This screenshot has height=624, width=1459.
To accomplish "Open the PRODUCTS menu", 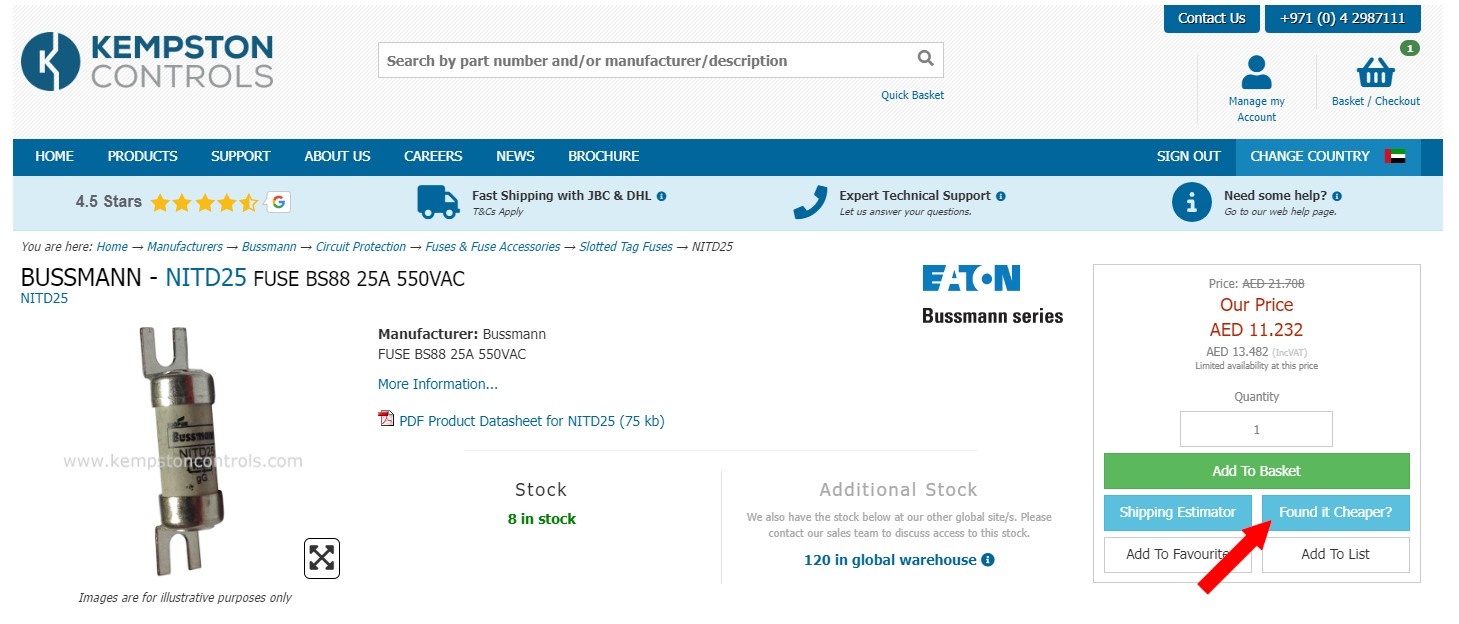I will click(142, 156).
